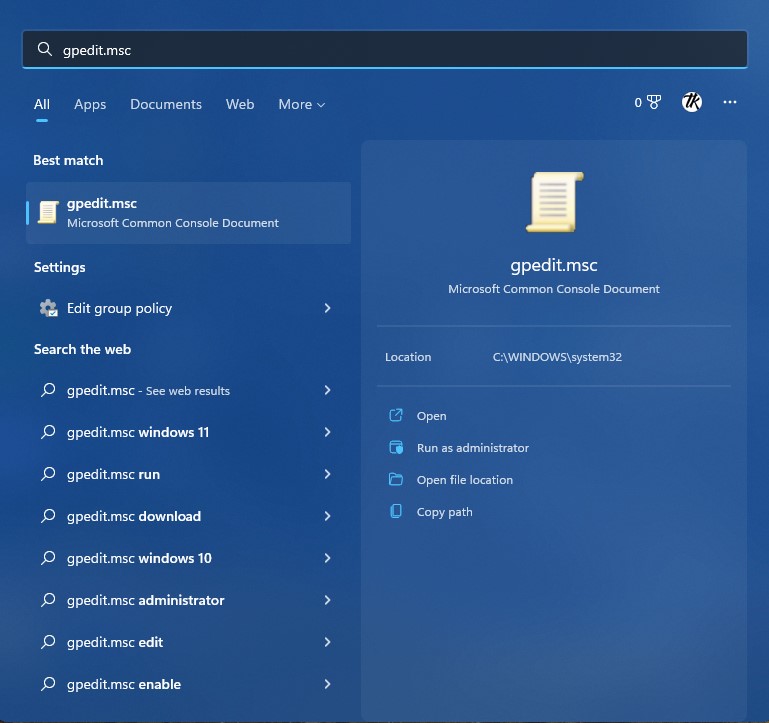Image resolution: width=769 pixels, height=723 pixels.
Task: Expand chevron for 'gpedit.msc windows 11'
Action: (327, 432)
